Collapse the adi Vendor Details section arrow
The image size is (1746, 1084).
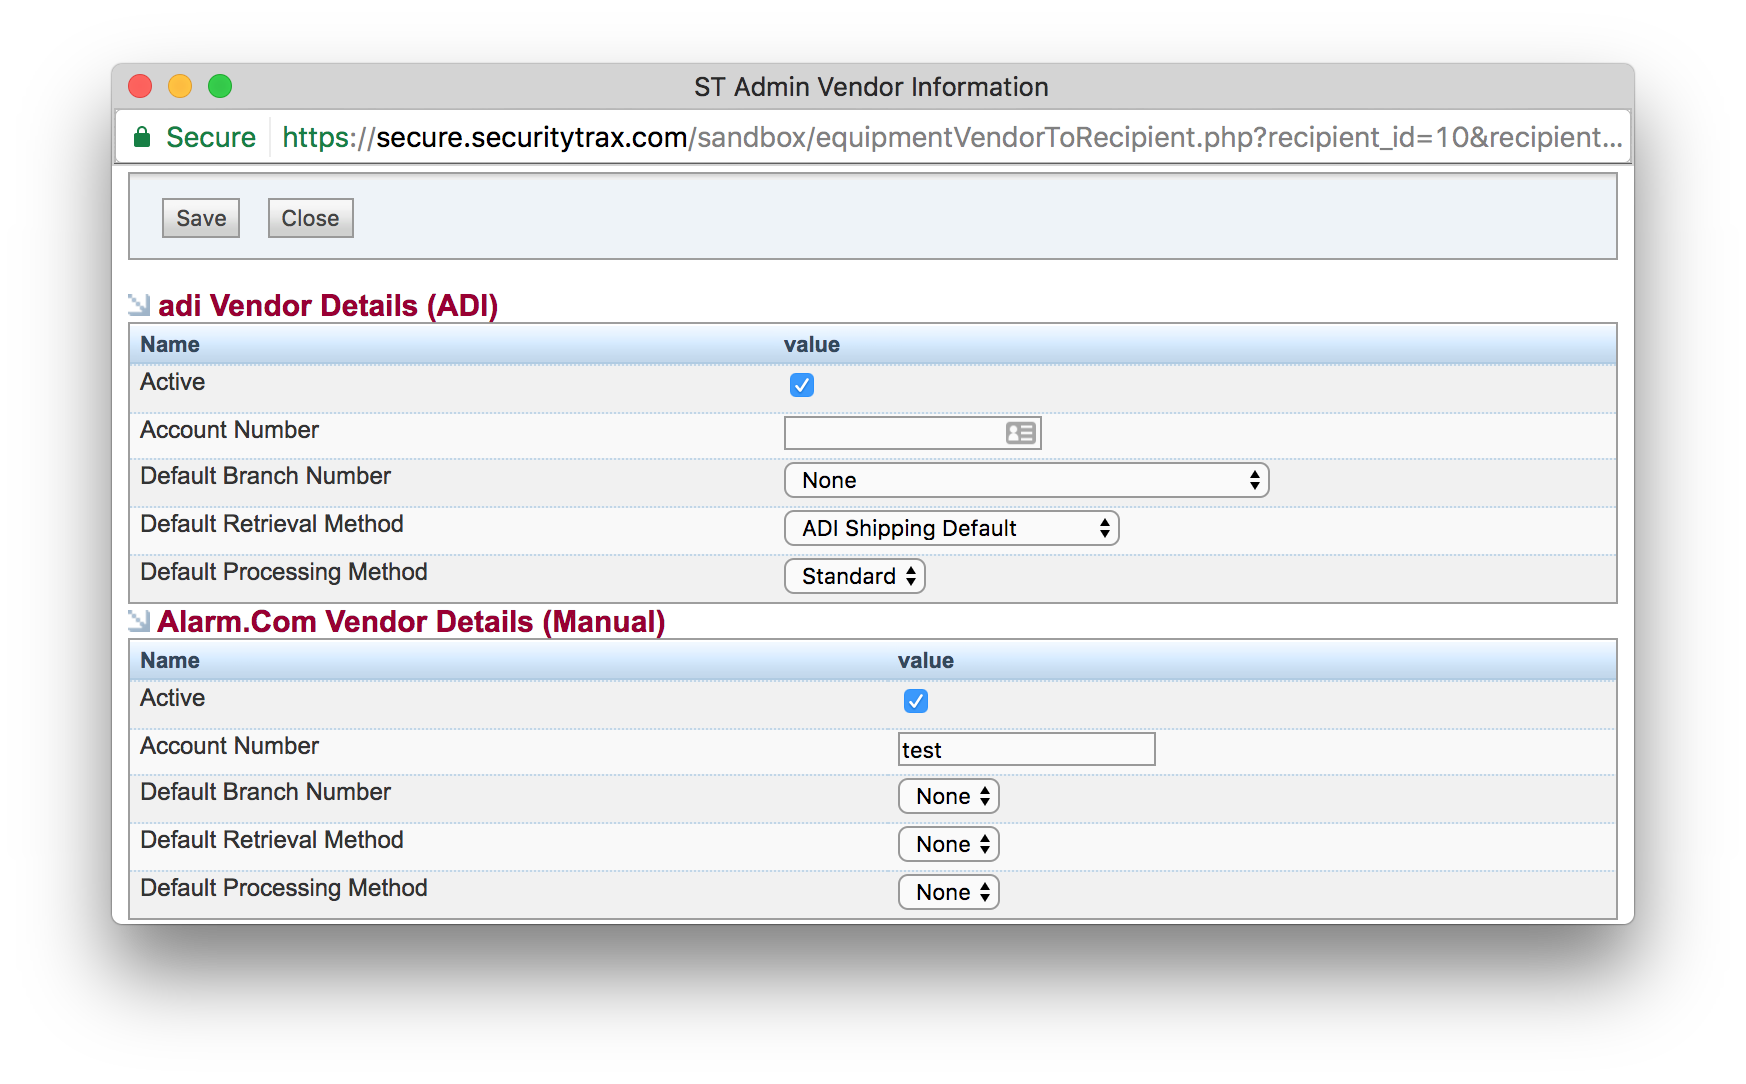[x=139, y=305]
